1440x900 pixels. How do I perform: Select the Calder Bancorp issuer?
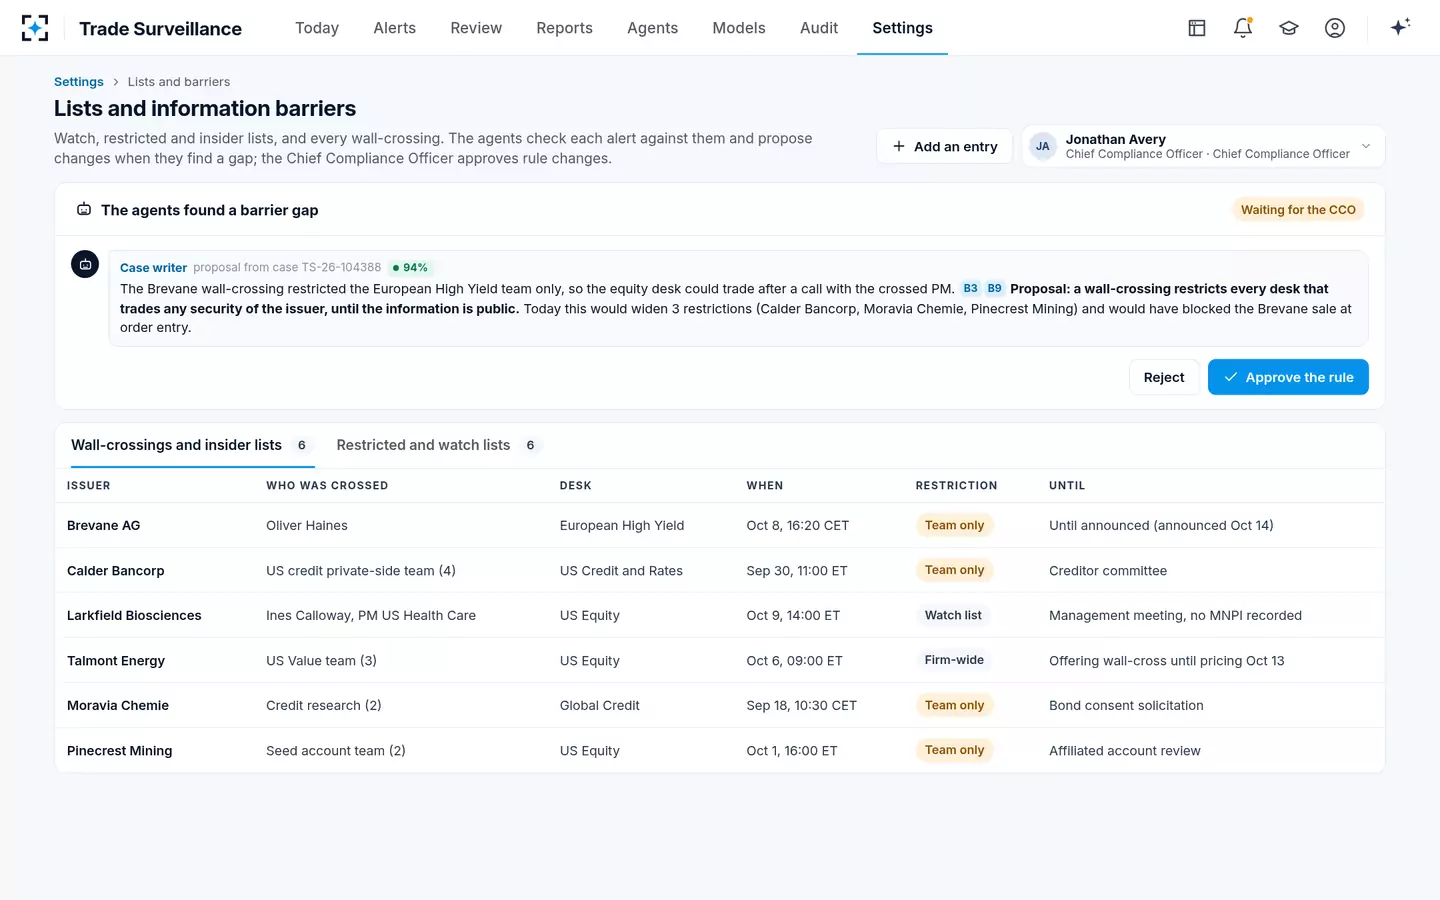coord(116,571)
